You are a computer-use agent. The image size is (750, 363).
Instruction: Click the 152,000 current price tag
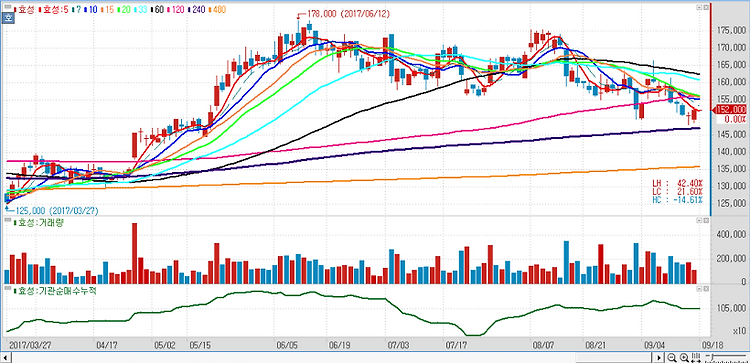point(730,110)
